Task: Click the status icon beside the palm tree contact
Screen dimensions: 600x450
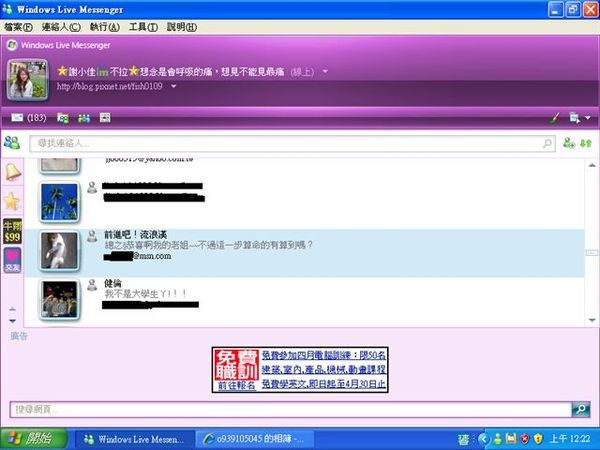Action: (92, 188)
